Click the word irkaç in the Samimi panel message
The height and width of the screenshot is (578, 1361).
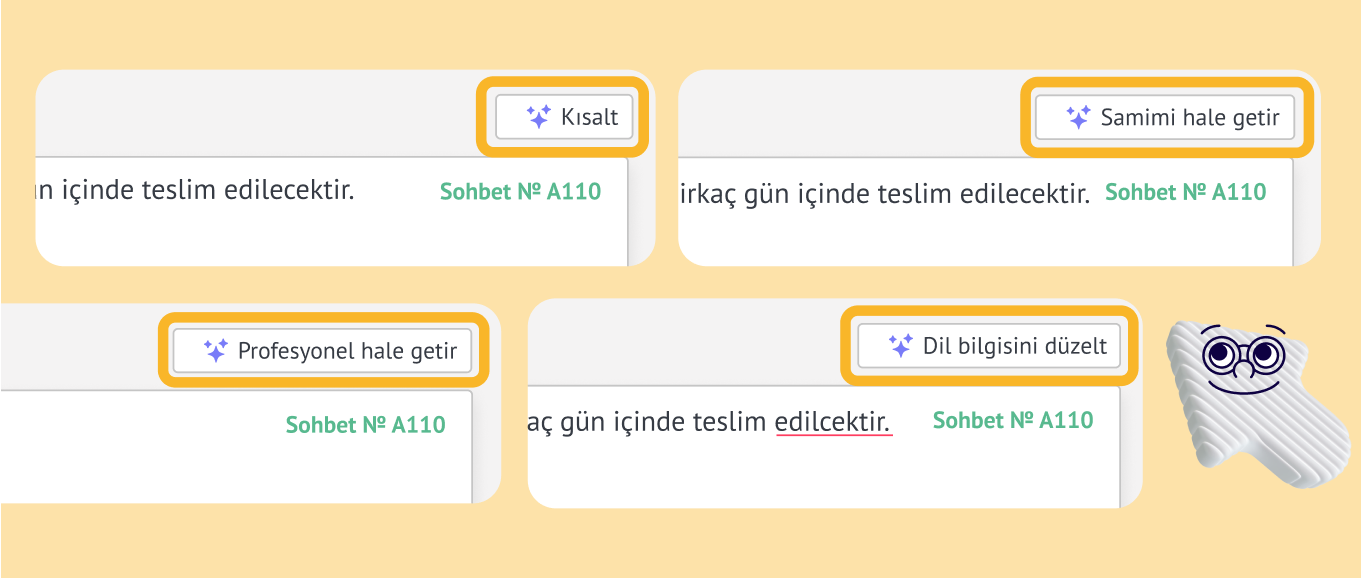click(703, 193)
